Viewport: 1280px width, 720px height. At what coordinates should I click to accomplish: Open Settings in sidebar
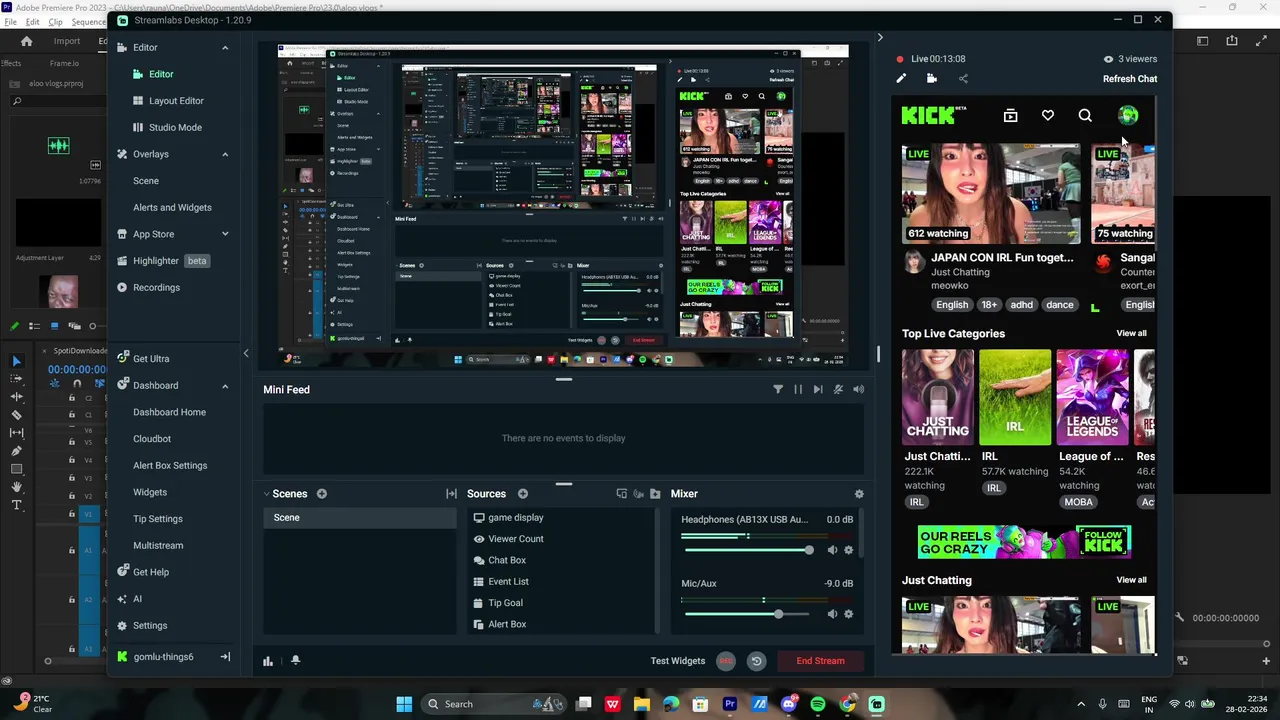tap(150, 626)
